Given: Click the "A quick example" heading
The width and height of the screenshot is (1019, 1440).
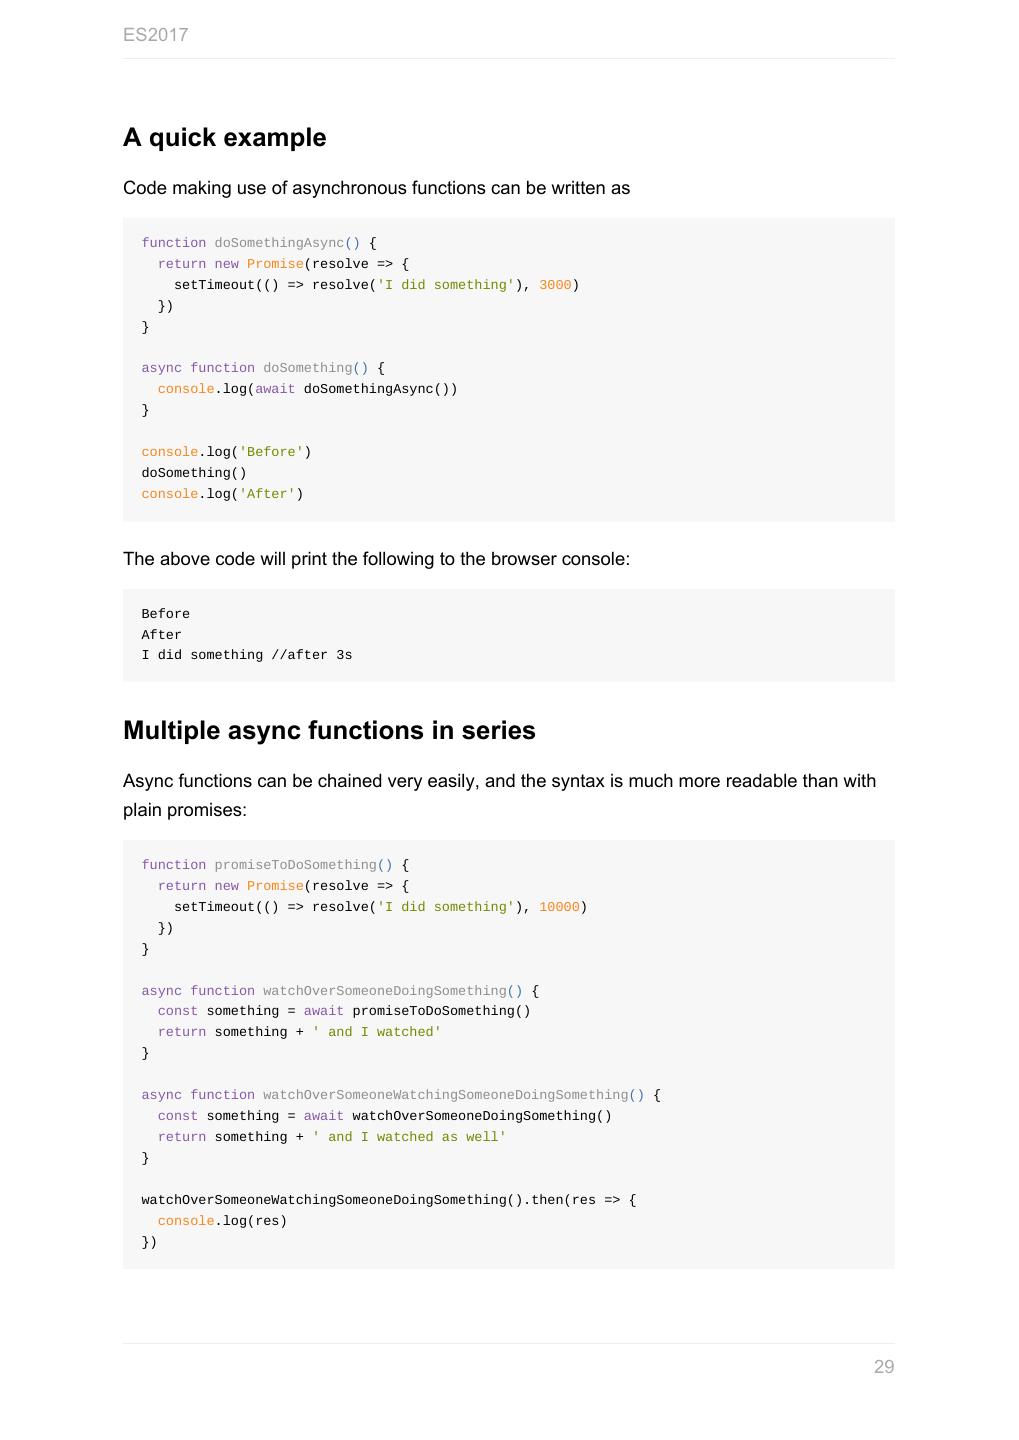Looking at the screenshot, I should 224,138.
